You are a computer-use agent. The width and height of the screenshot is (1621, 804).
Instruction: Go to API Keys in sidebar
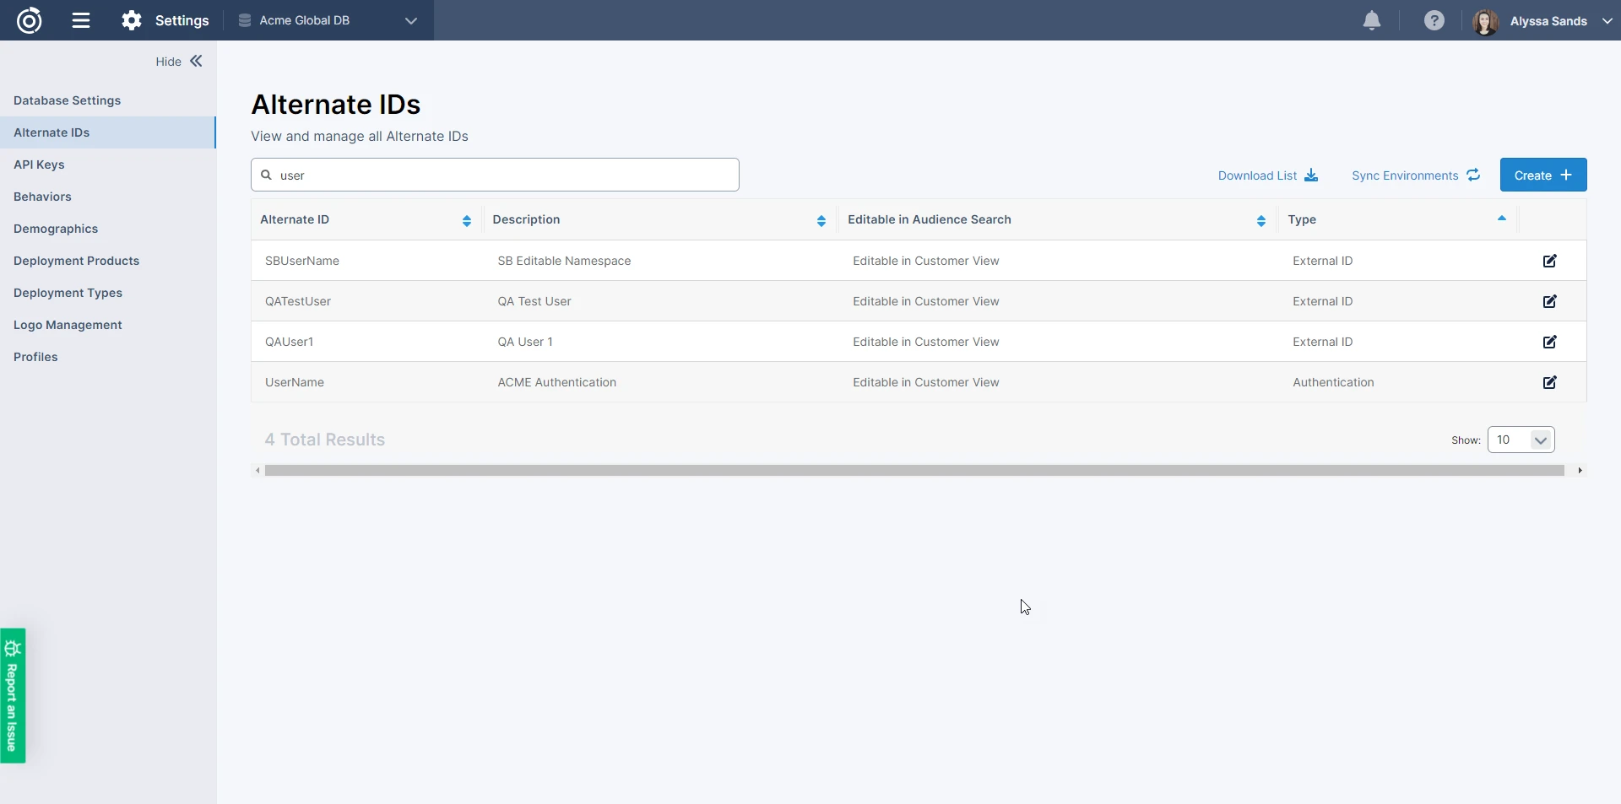39,165
